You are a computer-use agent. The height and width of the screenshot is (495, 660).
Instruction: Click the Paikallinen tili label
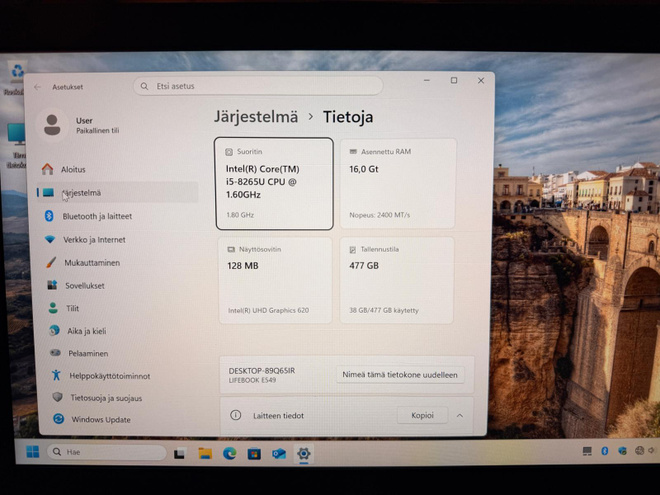coord(97,130)
